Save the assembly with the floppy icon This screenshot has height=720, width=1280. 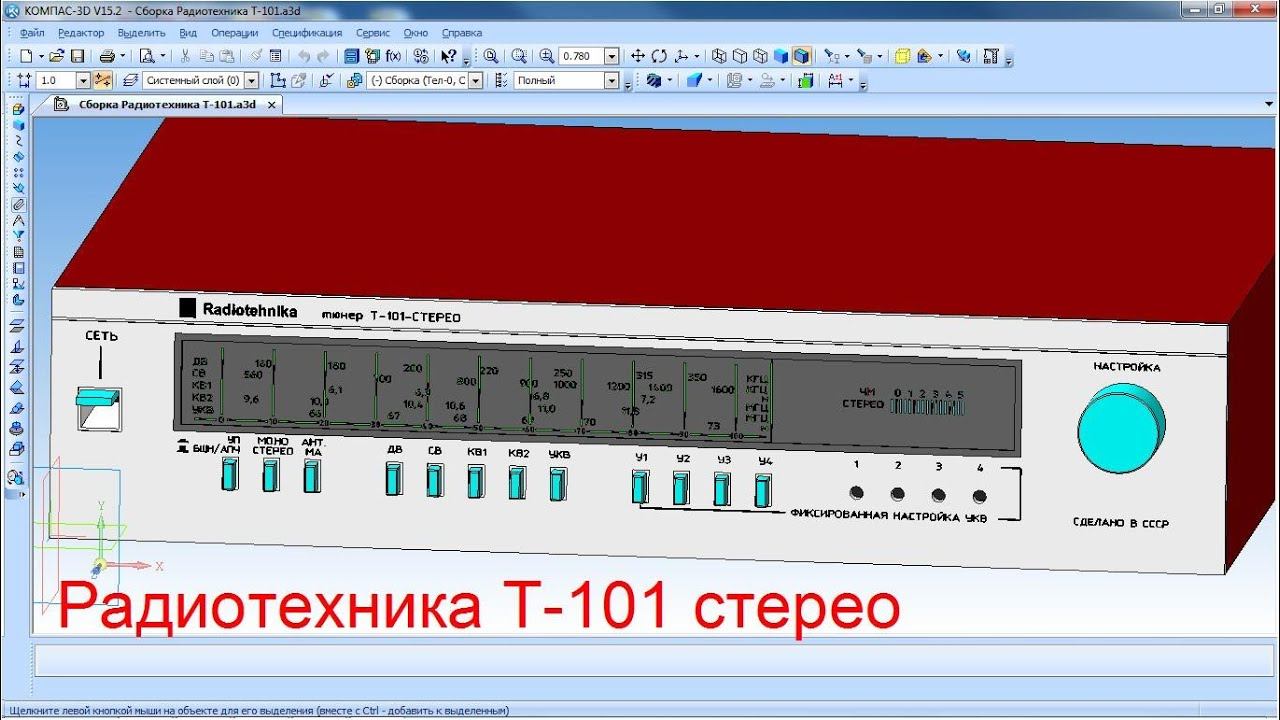click(77, 56)
